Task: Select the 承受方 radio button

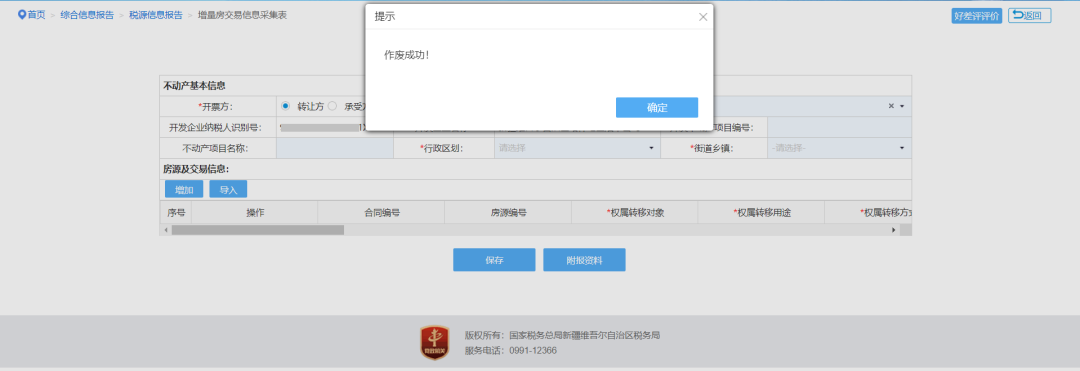Action: (333, 106)
